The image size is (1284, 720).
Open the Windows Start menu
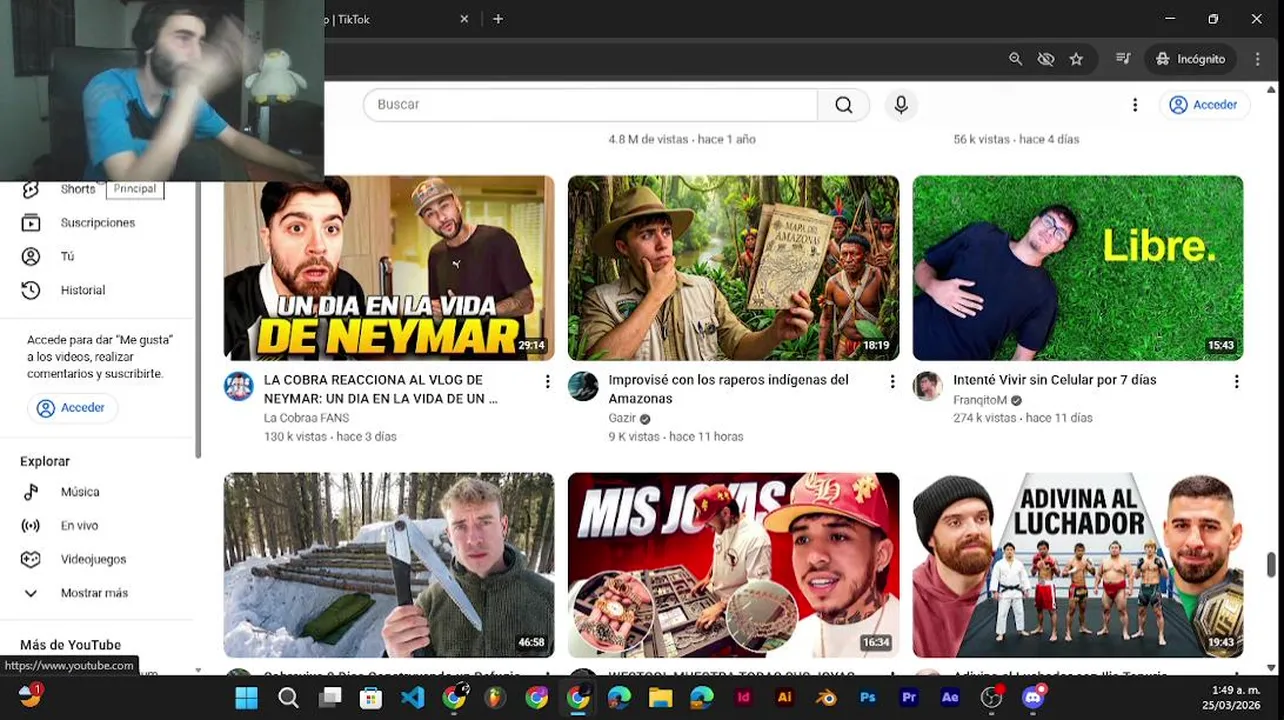(x=246, y=698)
